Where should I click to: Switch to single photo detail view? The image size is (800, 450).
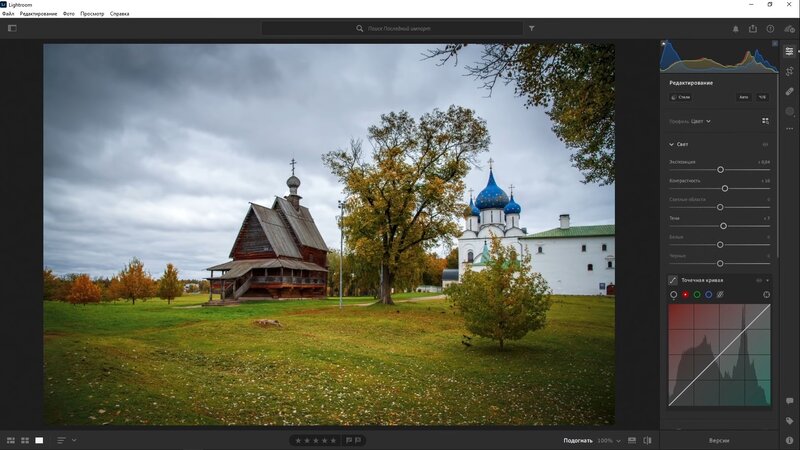coord(39,440)
